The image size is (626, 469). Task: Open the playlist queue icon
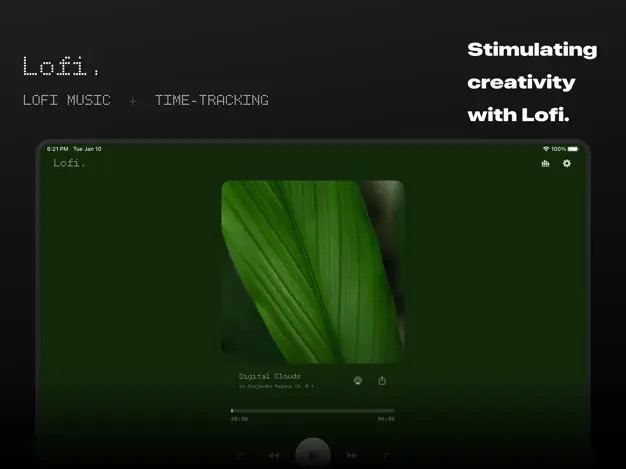(240, 455)
